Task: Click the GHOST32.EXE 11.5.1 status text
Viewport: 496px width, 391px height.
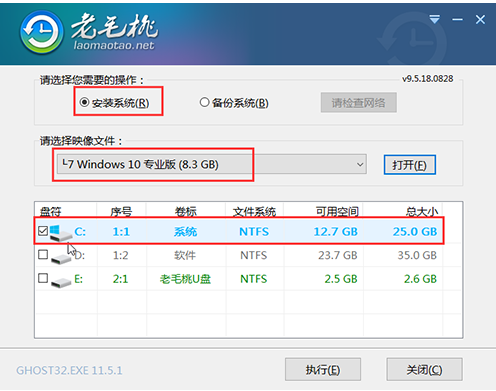Action: pos(69,371)
